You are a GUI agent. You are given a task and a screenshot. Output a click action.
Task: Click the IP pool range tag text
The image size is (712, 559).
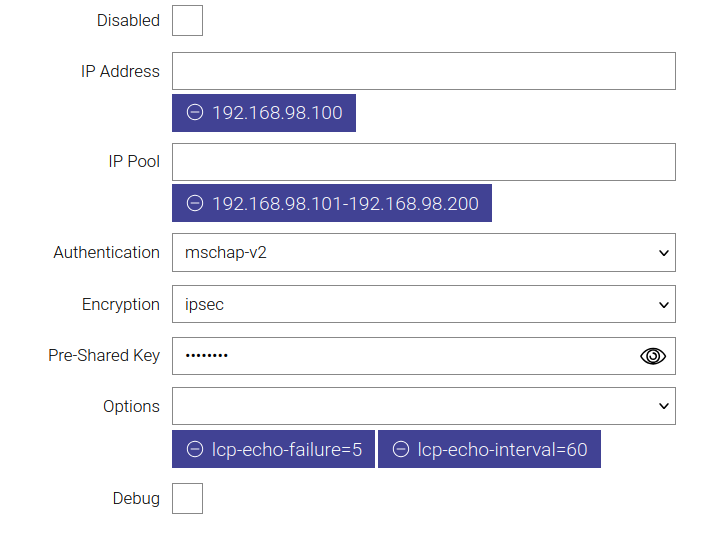[x=345, y=204]
